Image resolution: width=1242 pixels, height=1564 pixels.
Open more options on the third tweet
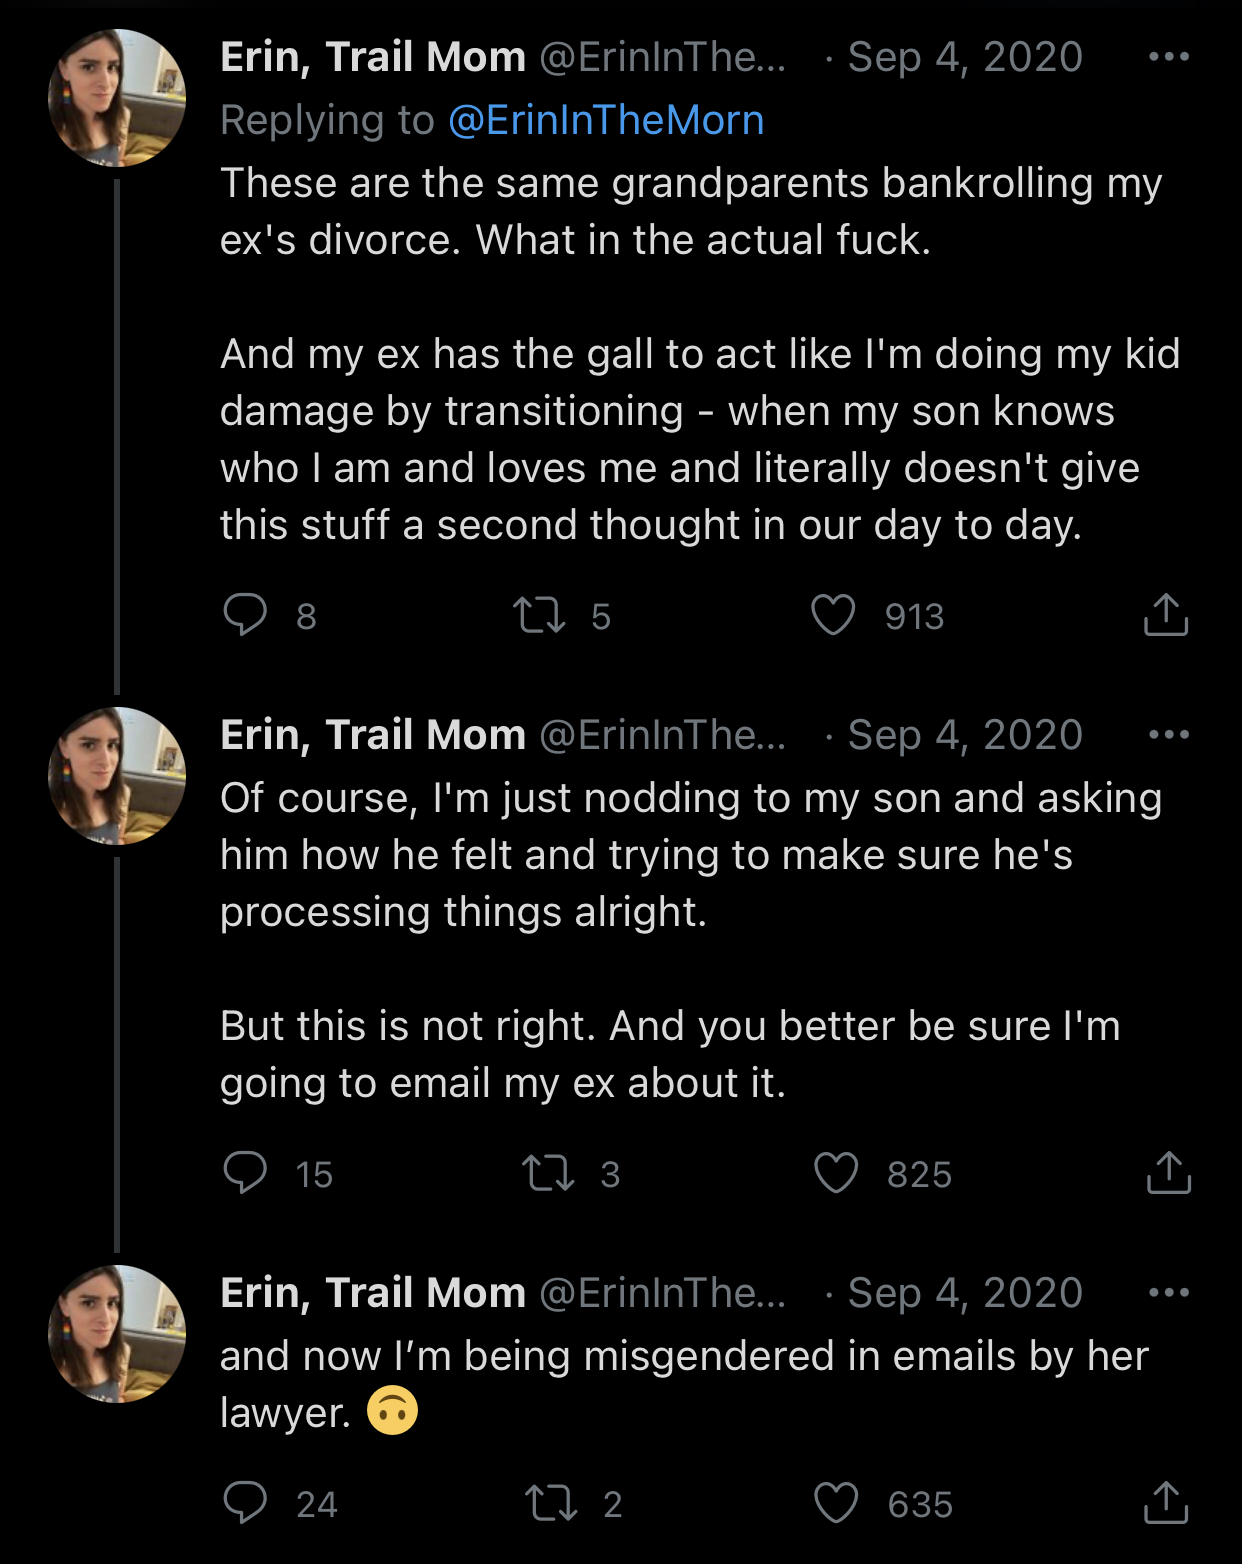1169,1293
